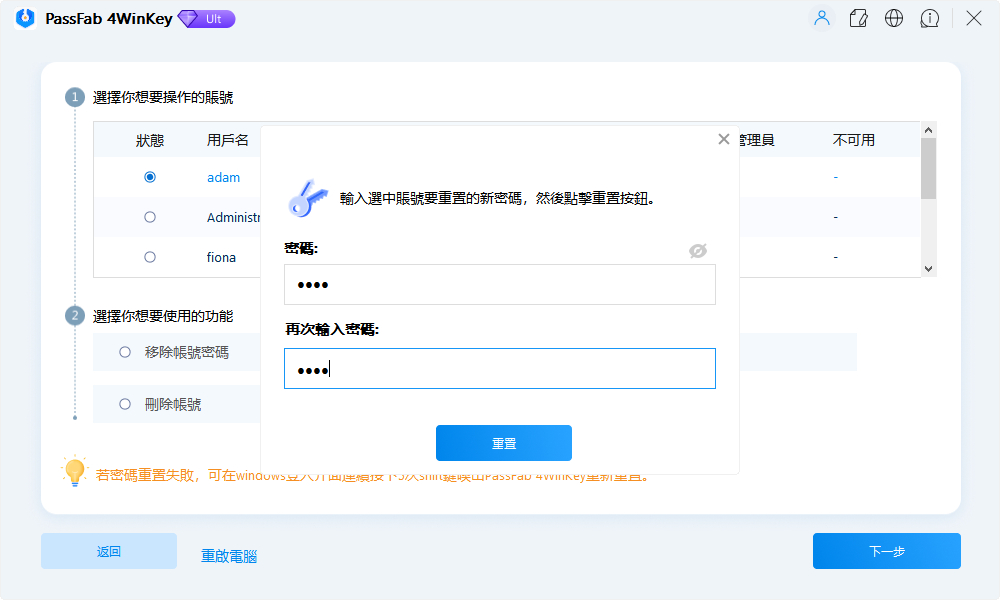Click the lightbulb tip icon

75,472
